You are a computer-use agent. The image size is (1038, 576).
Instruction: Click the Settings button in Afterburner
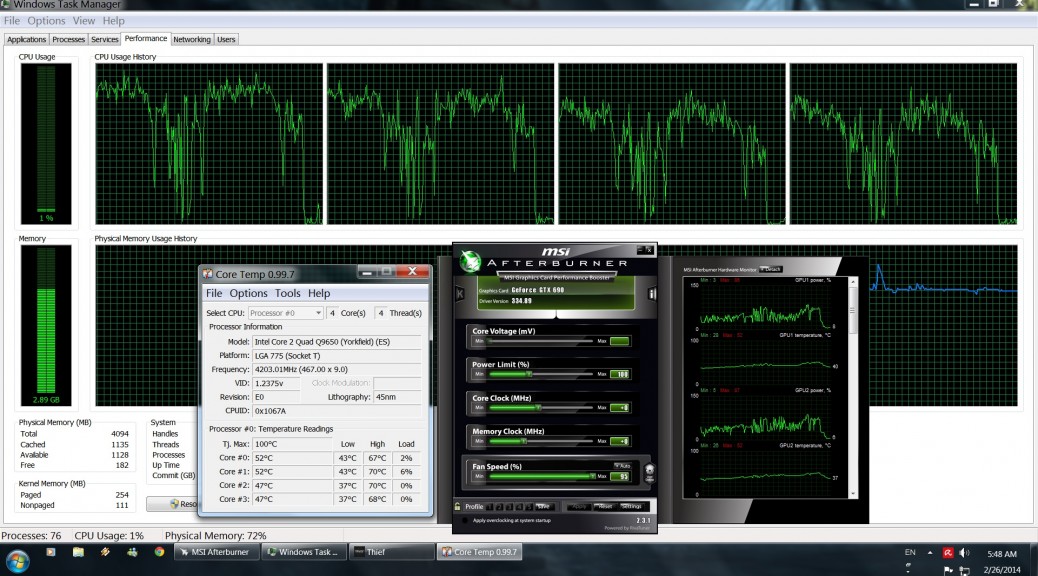630,507
